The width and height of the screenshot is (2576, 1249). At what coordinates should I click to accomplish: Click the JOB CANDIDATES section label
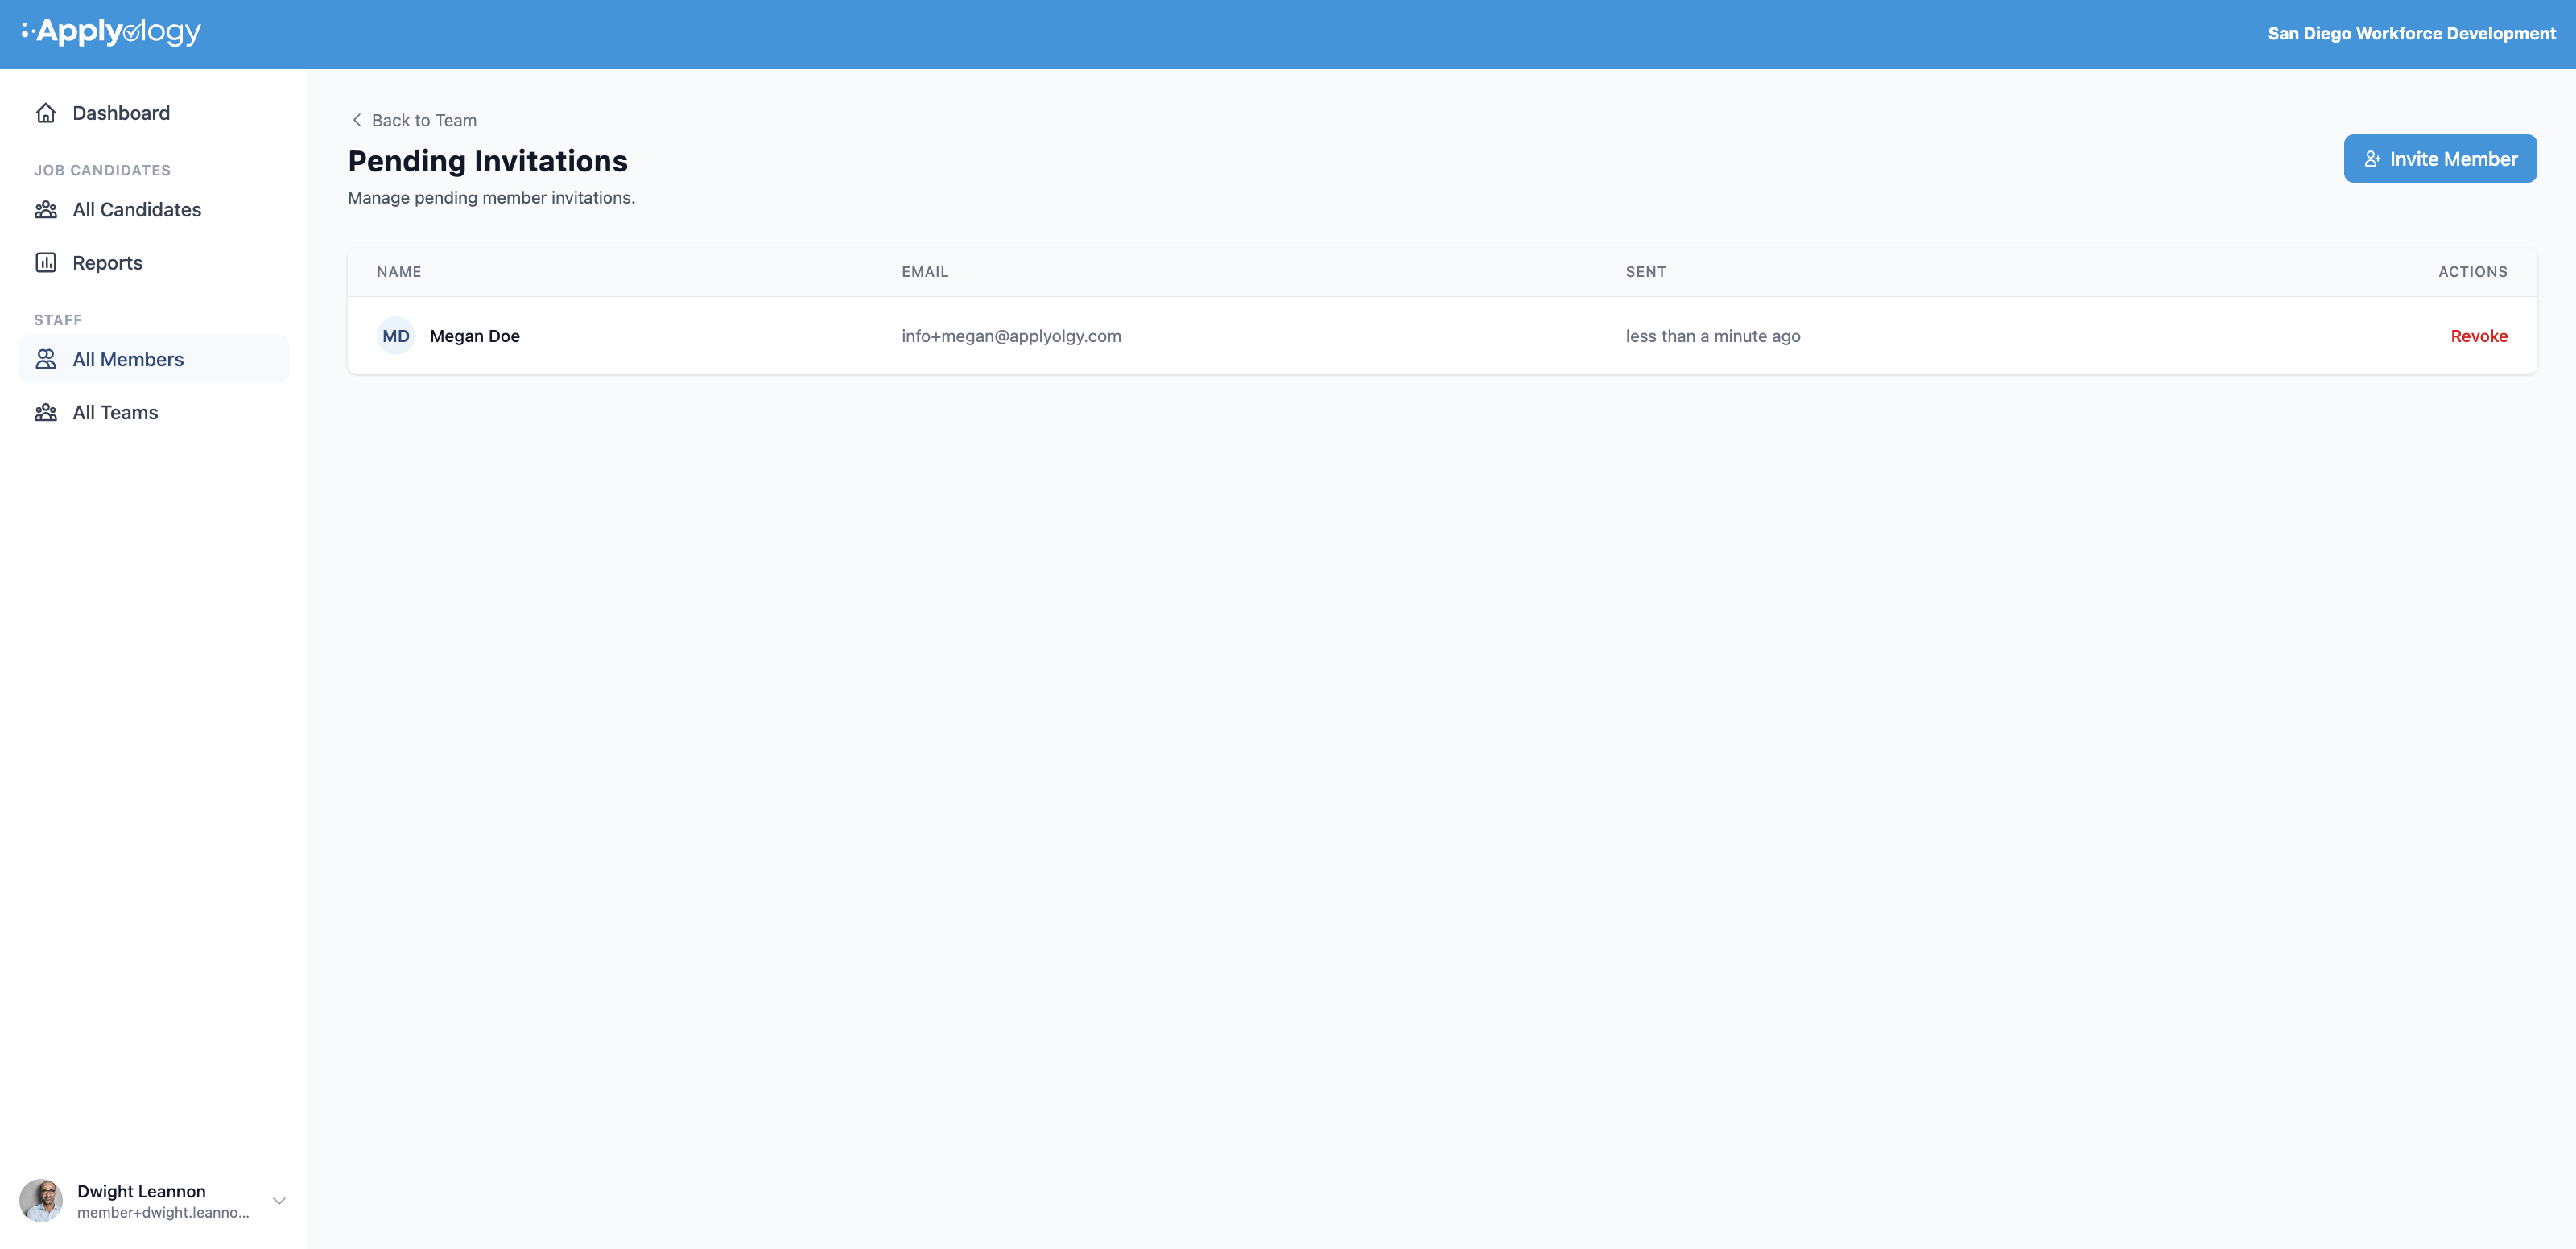click(x=102, y=171)
